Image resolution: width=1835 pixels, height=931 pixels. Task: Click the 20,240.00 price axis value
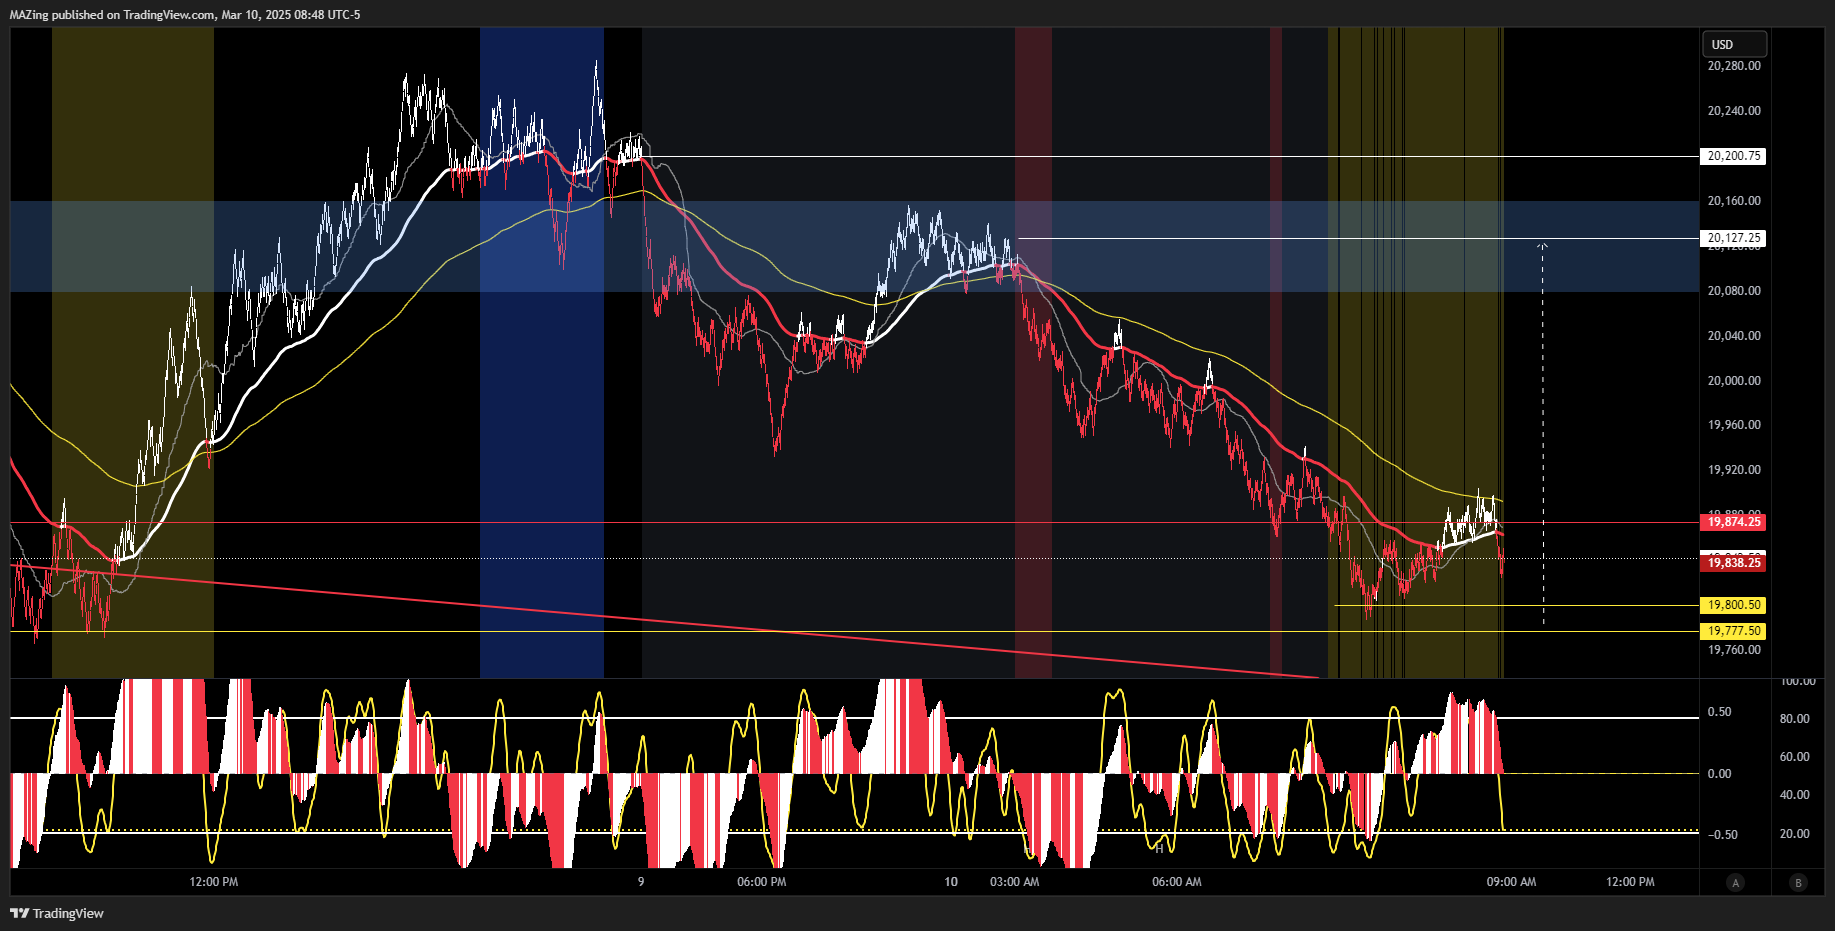(1734, 111)
